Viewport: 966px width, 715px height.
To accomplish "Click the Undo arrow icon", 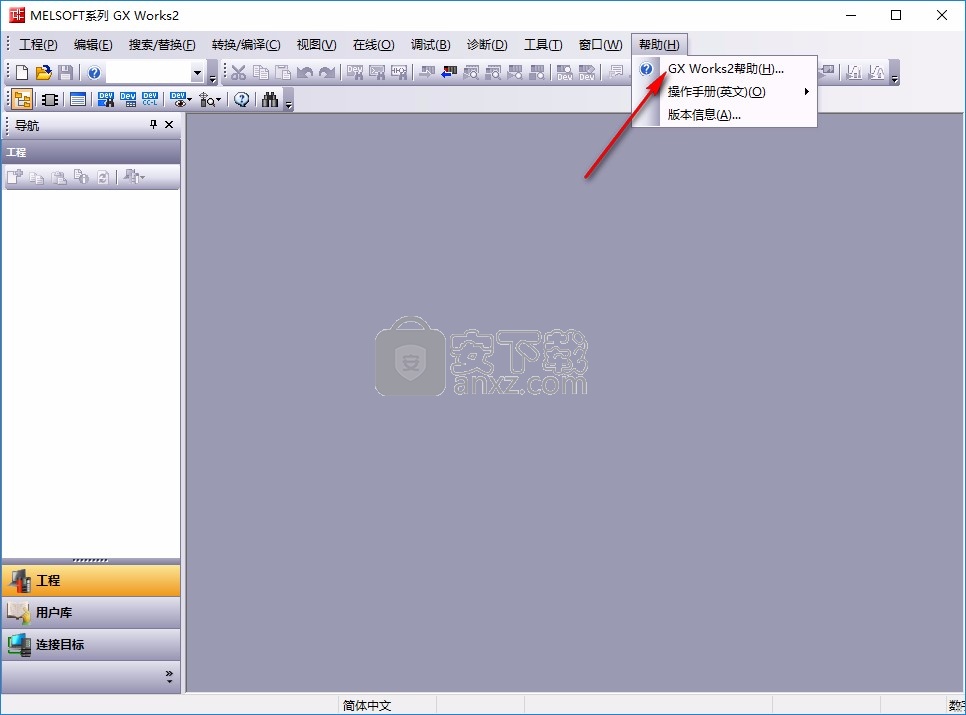I will 304,73.
